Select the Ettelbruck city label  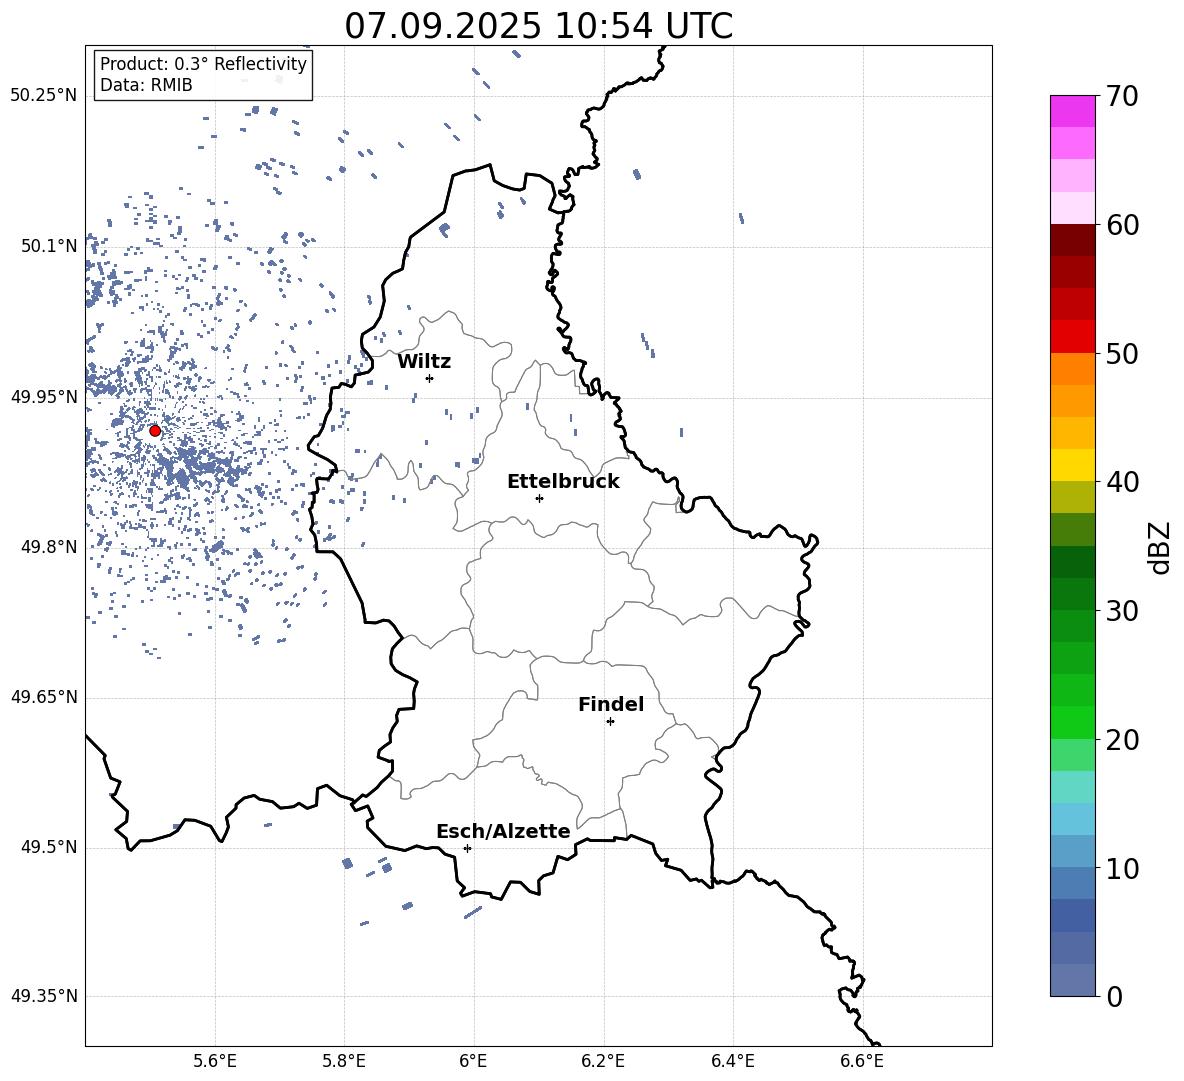click(563, 482)
